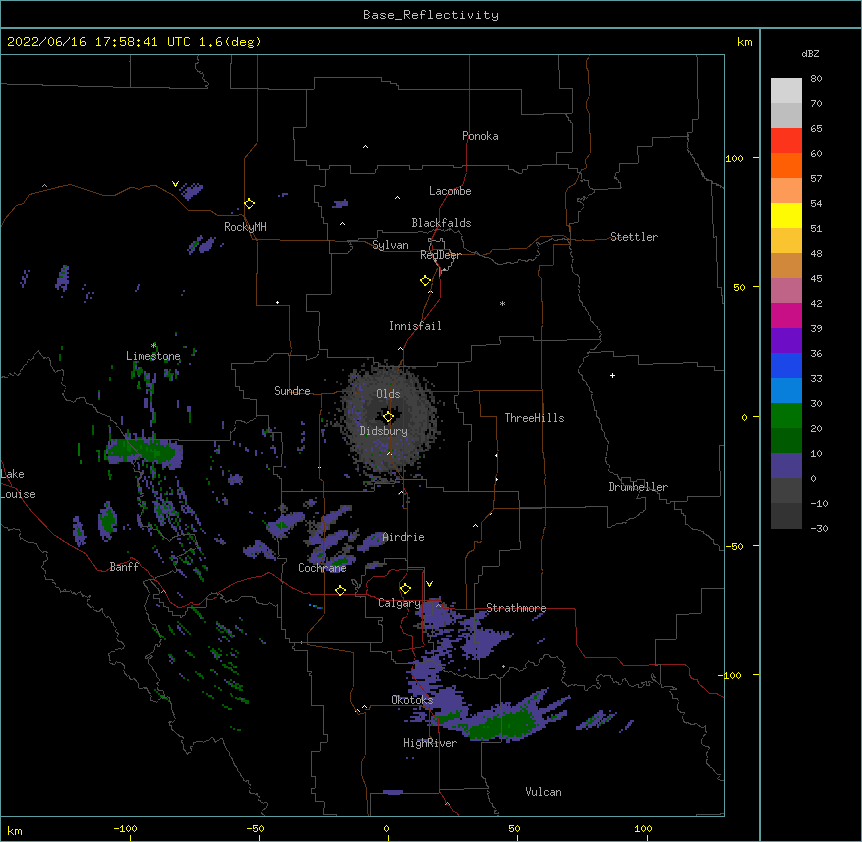Click the yellow diamond marker below Cochrane
862x842 pixels.
(x=340, y=590)
